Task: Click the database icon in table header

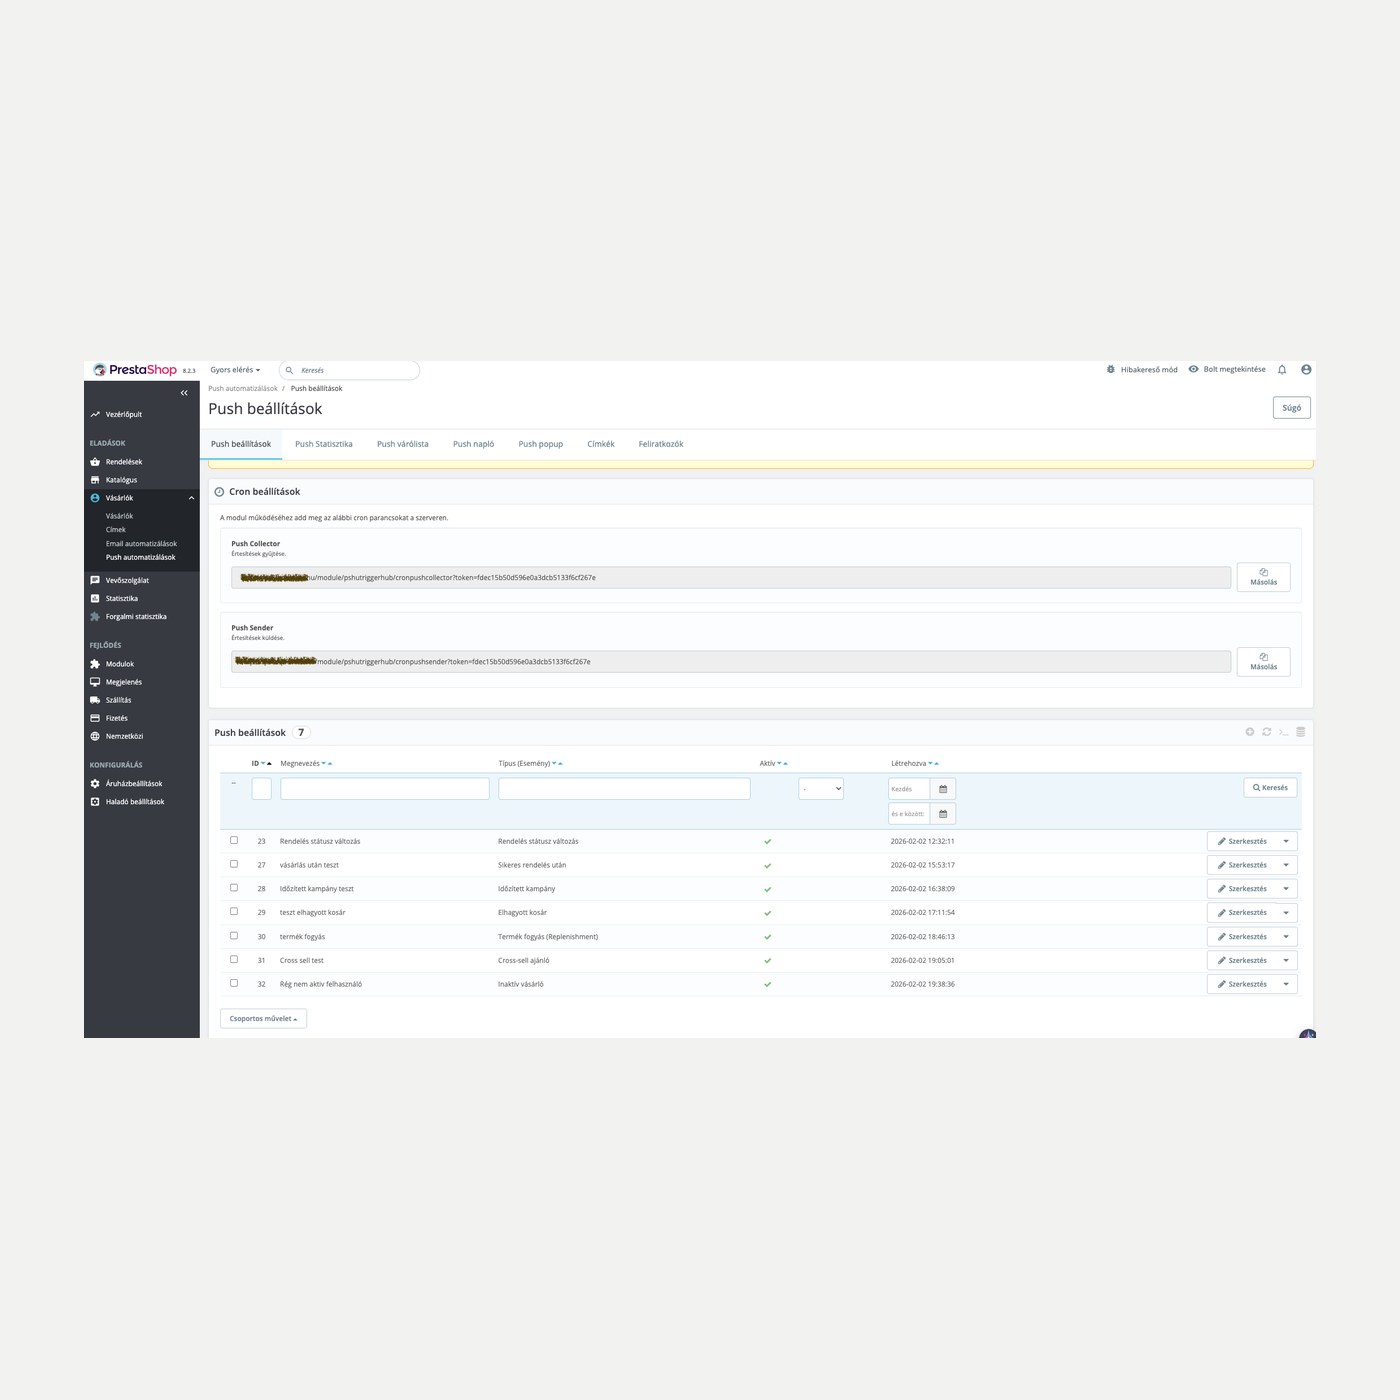Action: [x=1301, y=732]
